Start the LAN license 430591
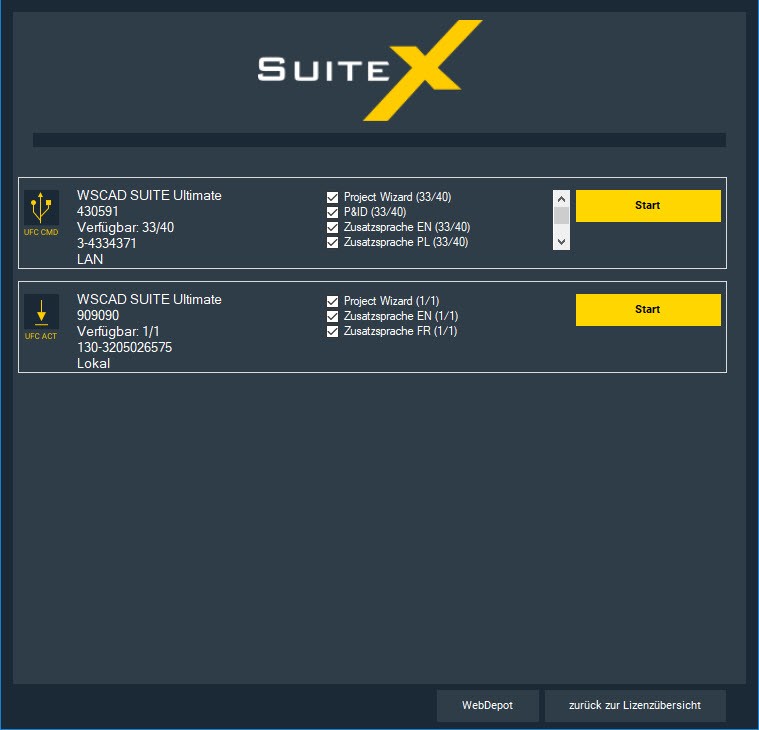This screenshot has width=759, height=730. coord(648,206)
